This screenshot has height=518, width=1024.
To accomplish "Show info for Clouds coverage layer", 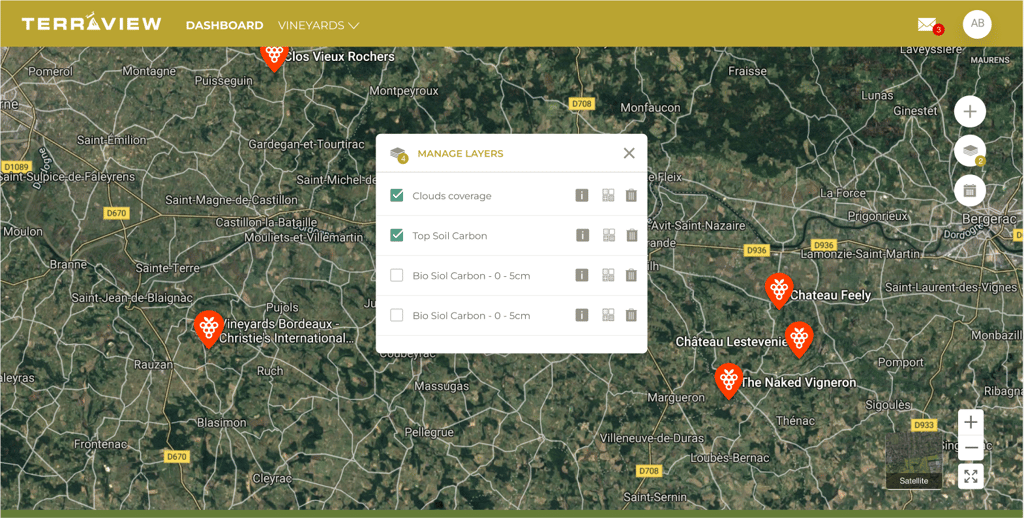I will [582, 195].
